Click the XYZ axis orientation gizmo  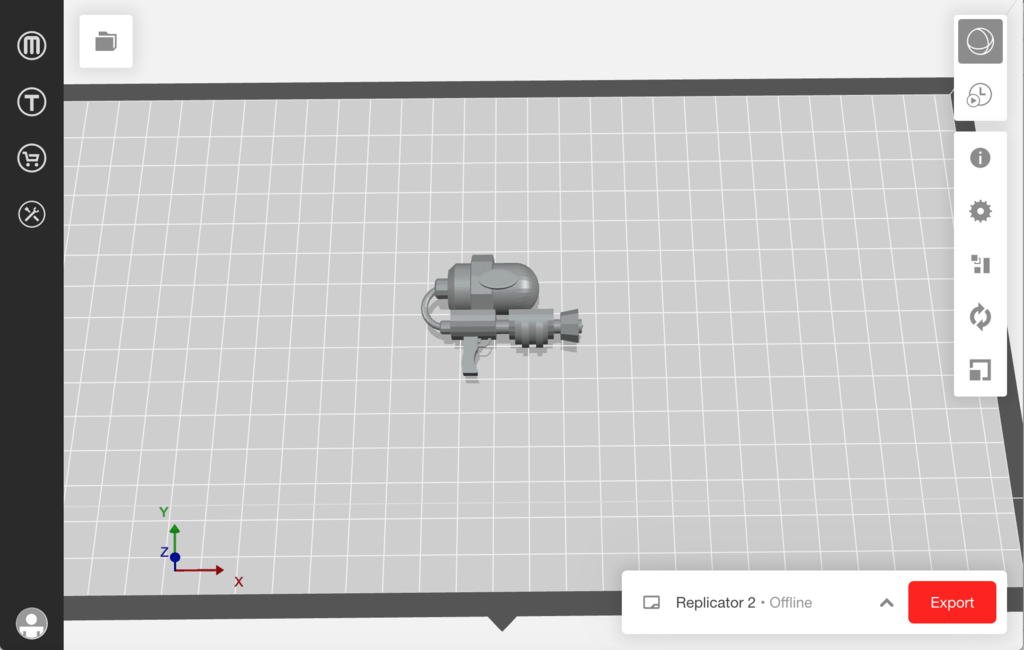point(199,549)
